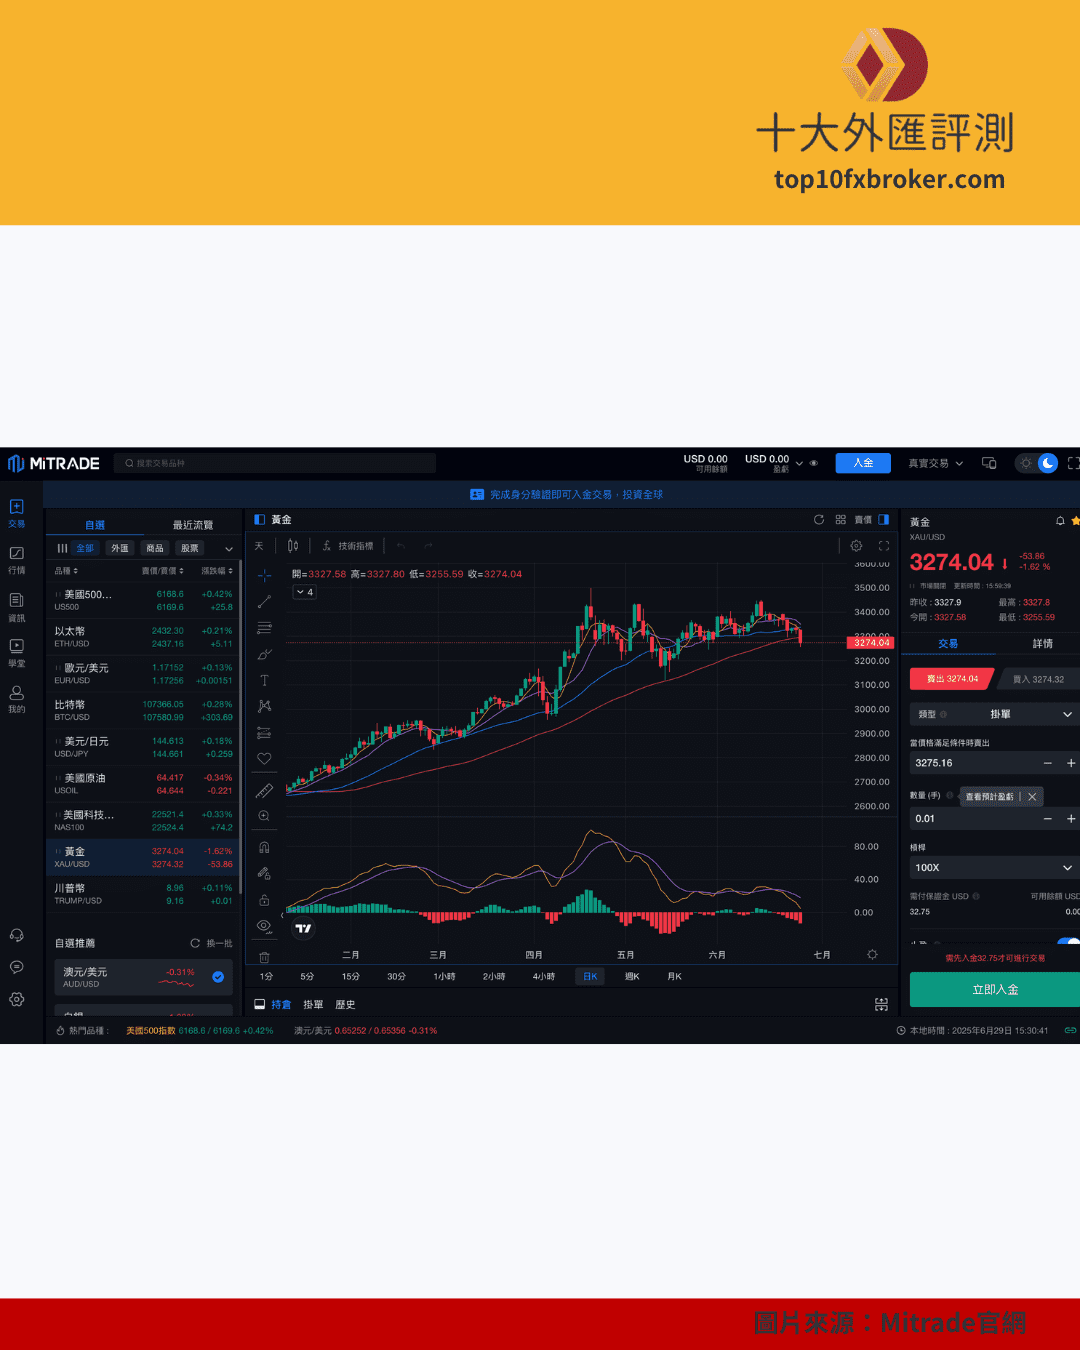Select the trend line drawing tool
Screen dimensions: 1080x1350
[x=264, y=602]
